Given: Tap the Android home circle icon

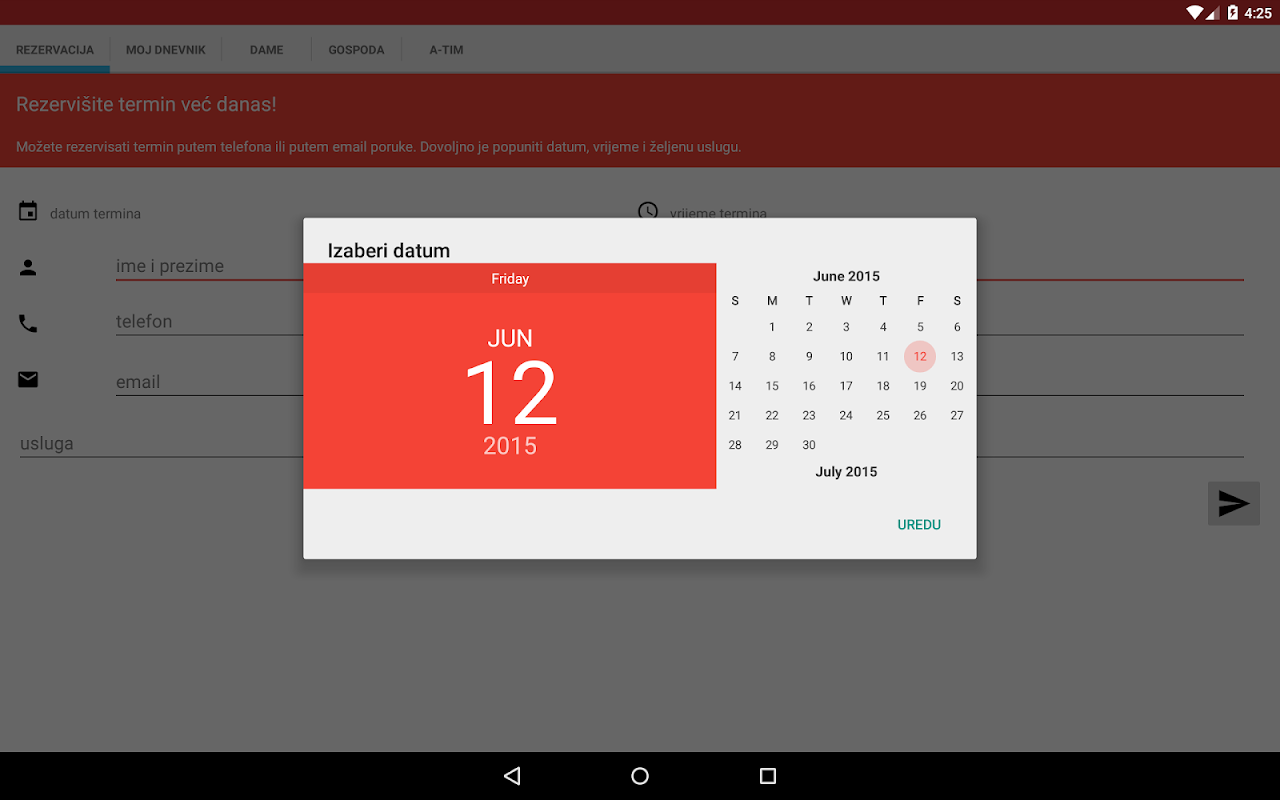Looking at the screenshot, I should click(640, 776).
